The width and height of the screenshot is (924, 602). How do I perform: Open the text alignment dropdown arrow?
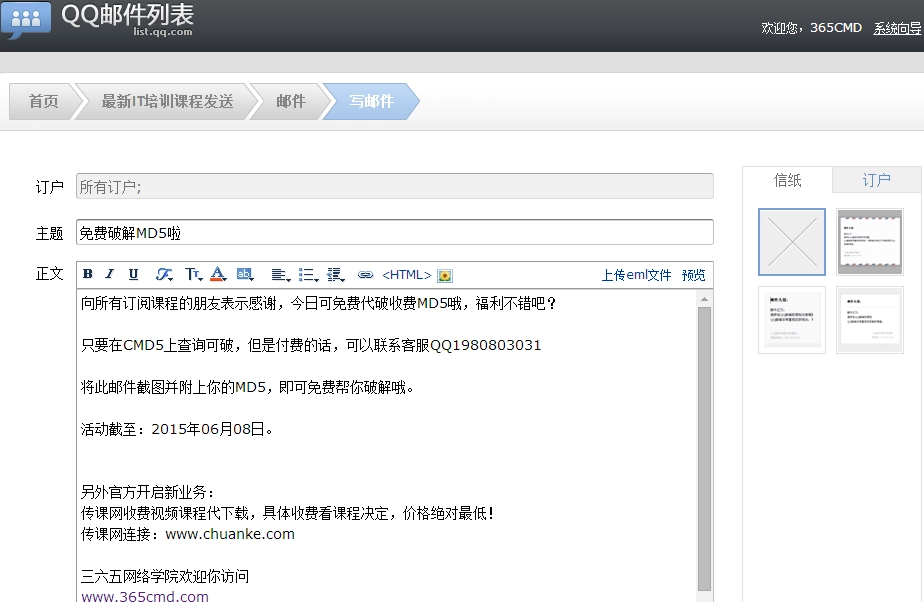(289, 278)
